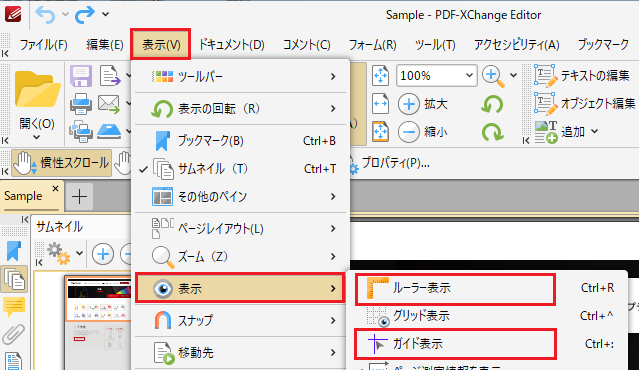
Task: Expand ズーム（Z） submenu
Action: (240, 257)
